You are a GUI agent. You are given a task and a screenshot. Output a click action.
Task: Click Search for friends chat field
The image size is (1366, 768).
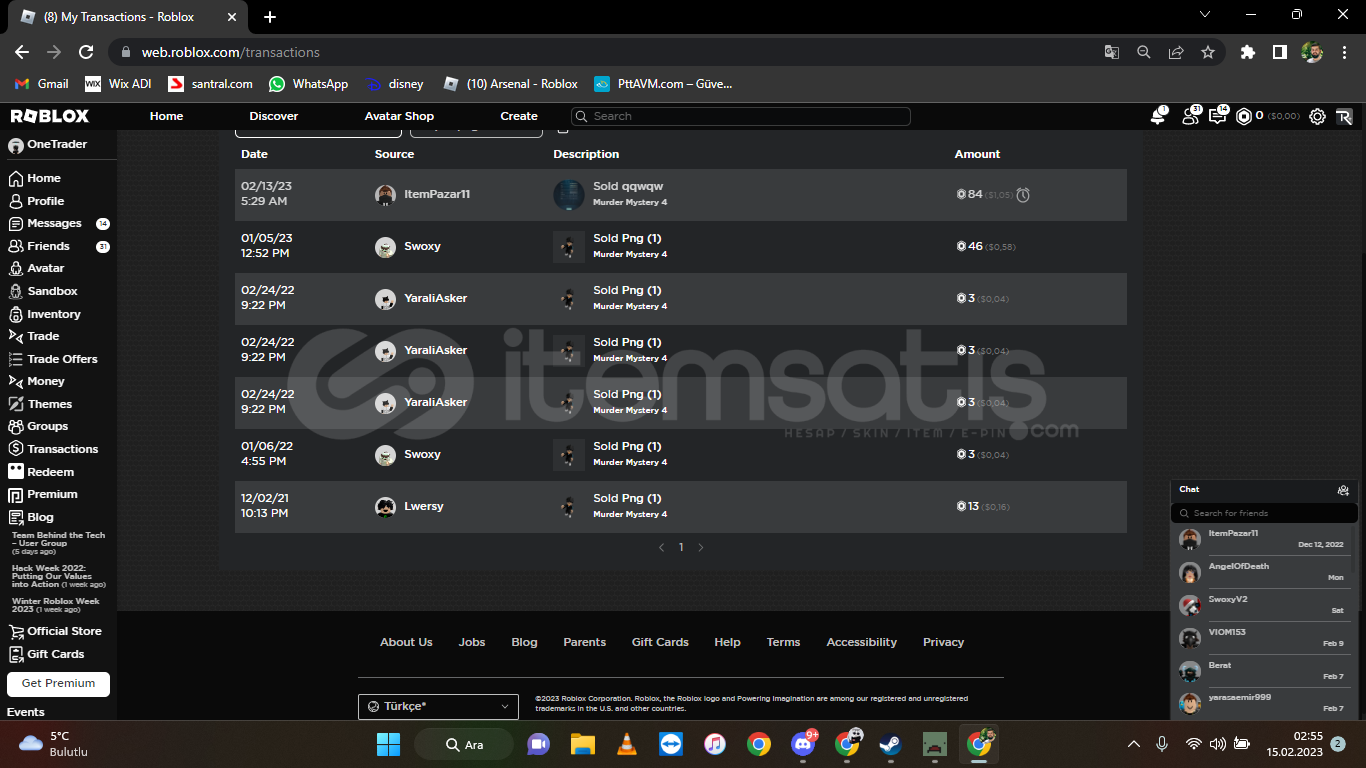[1264, 513]
